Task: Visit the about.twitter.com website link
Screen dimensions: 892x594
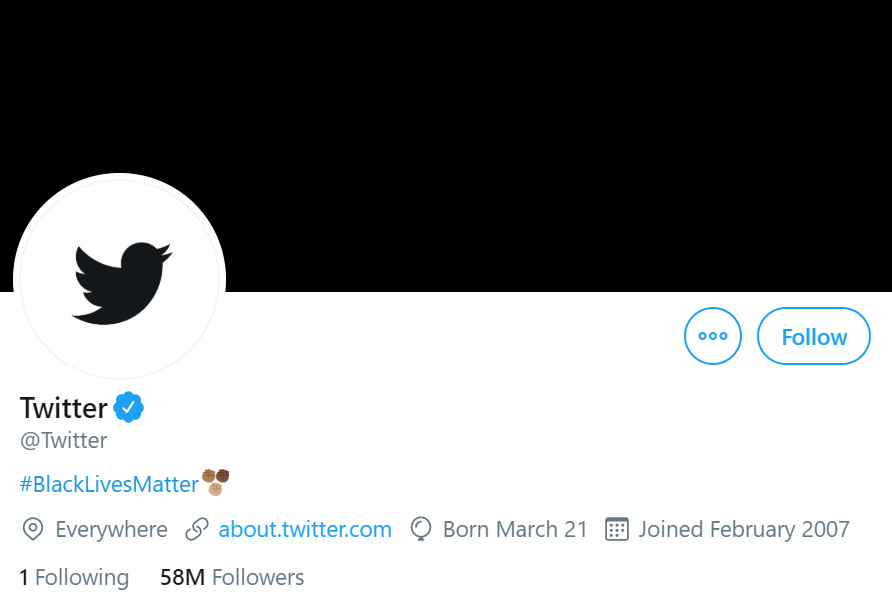Action: [305, 529]
